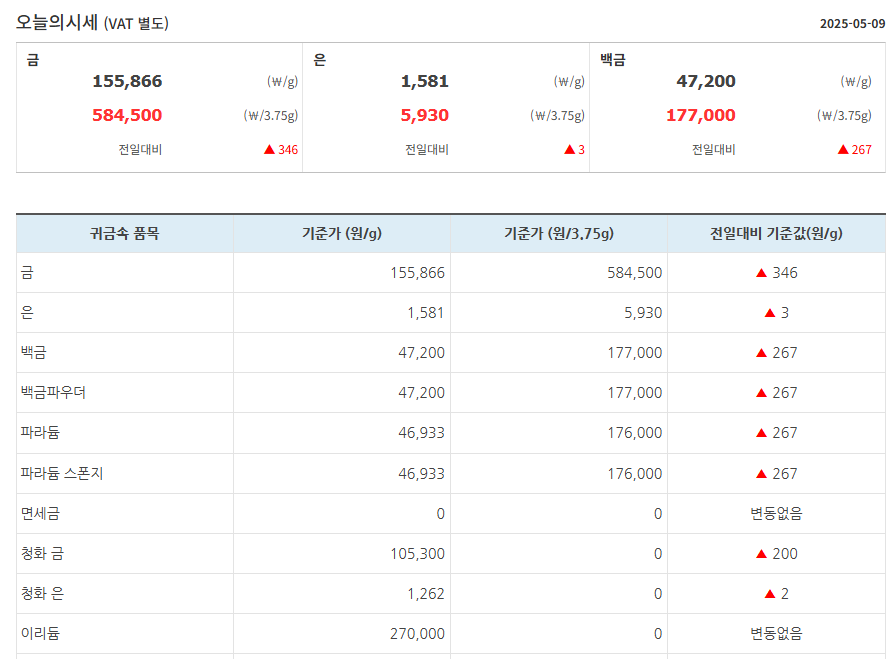Image resolution: width=890 pixels, height=659 pixels.
Task: Click 270,000 value in 이리듐 row
Action: [417, 634]
